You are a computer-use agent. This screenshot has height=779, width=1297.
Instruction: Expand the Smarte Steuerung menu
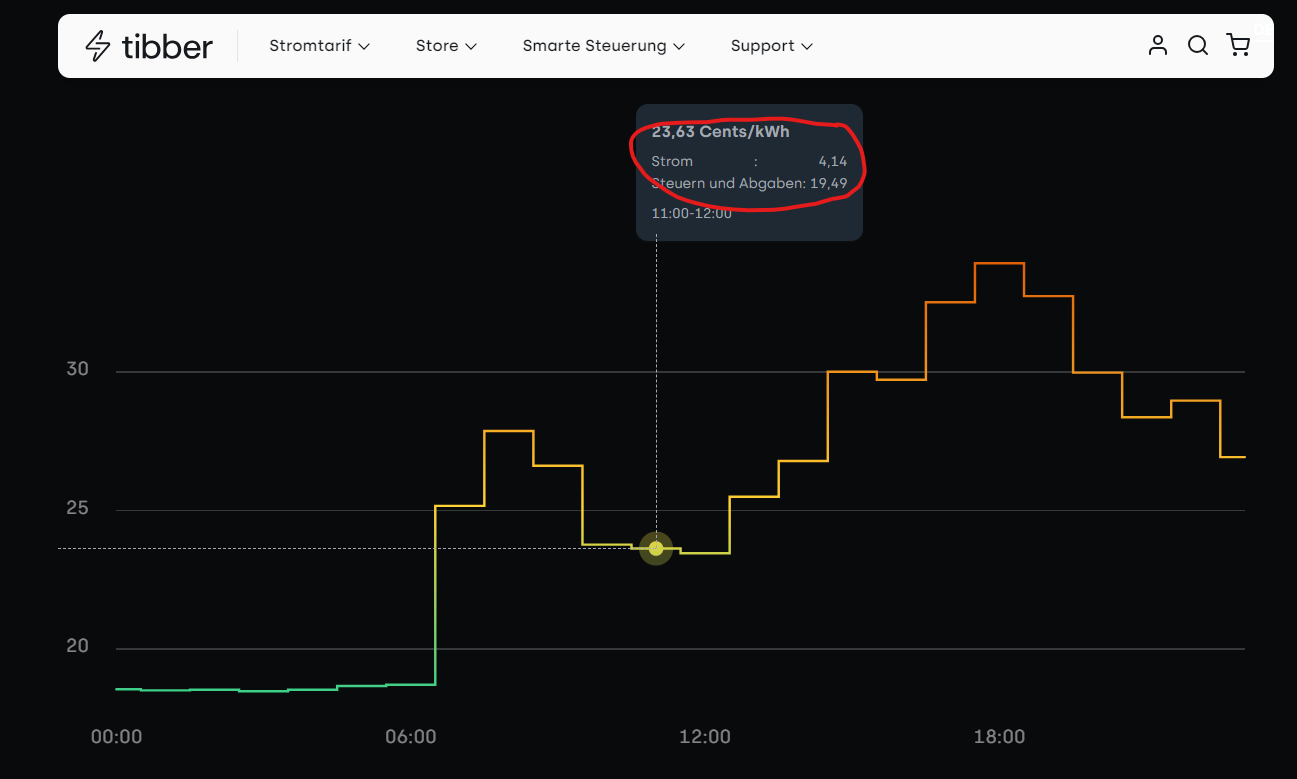pyautogui.click(x=603, y=46)
